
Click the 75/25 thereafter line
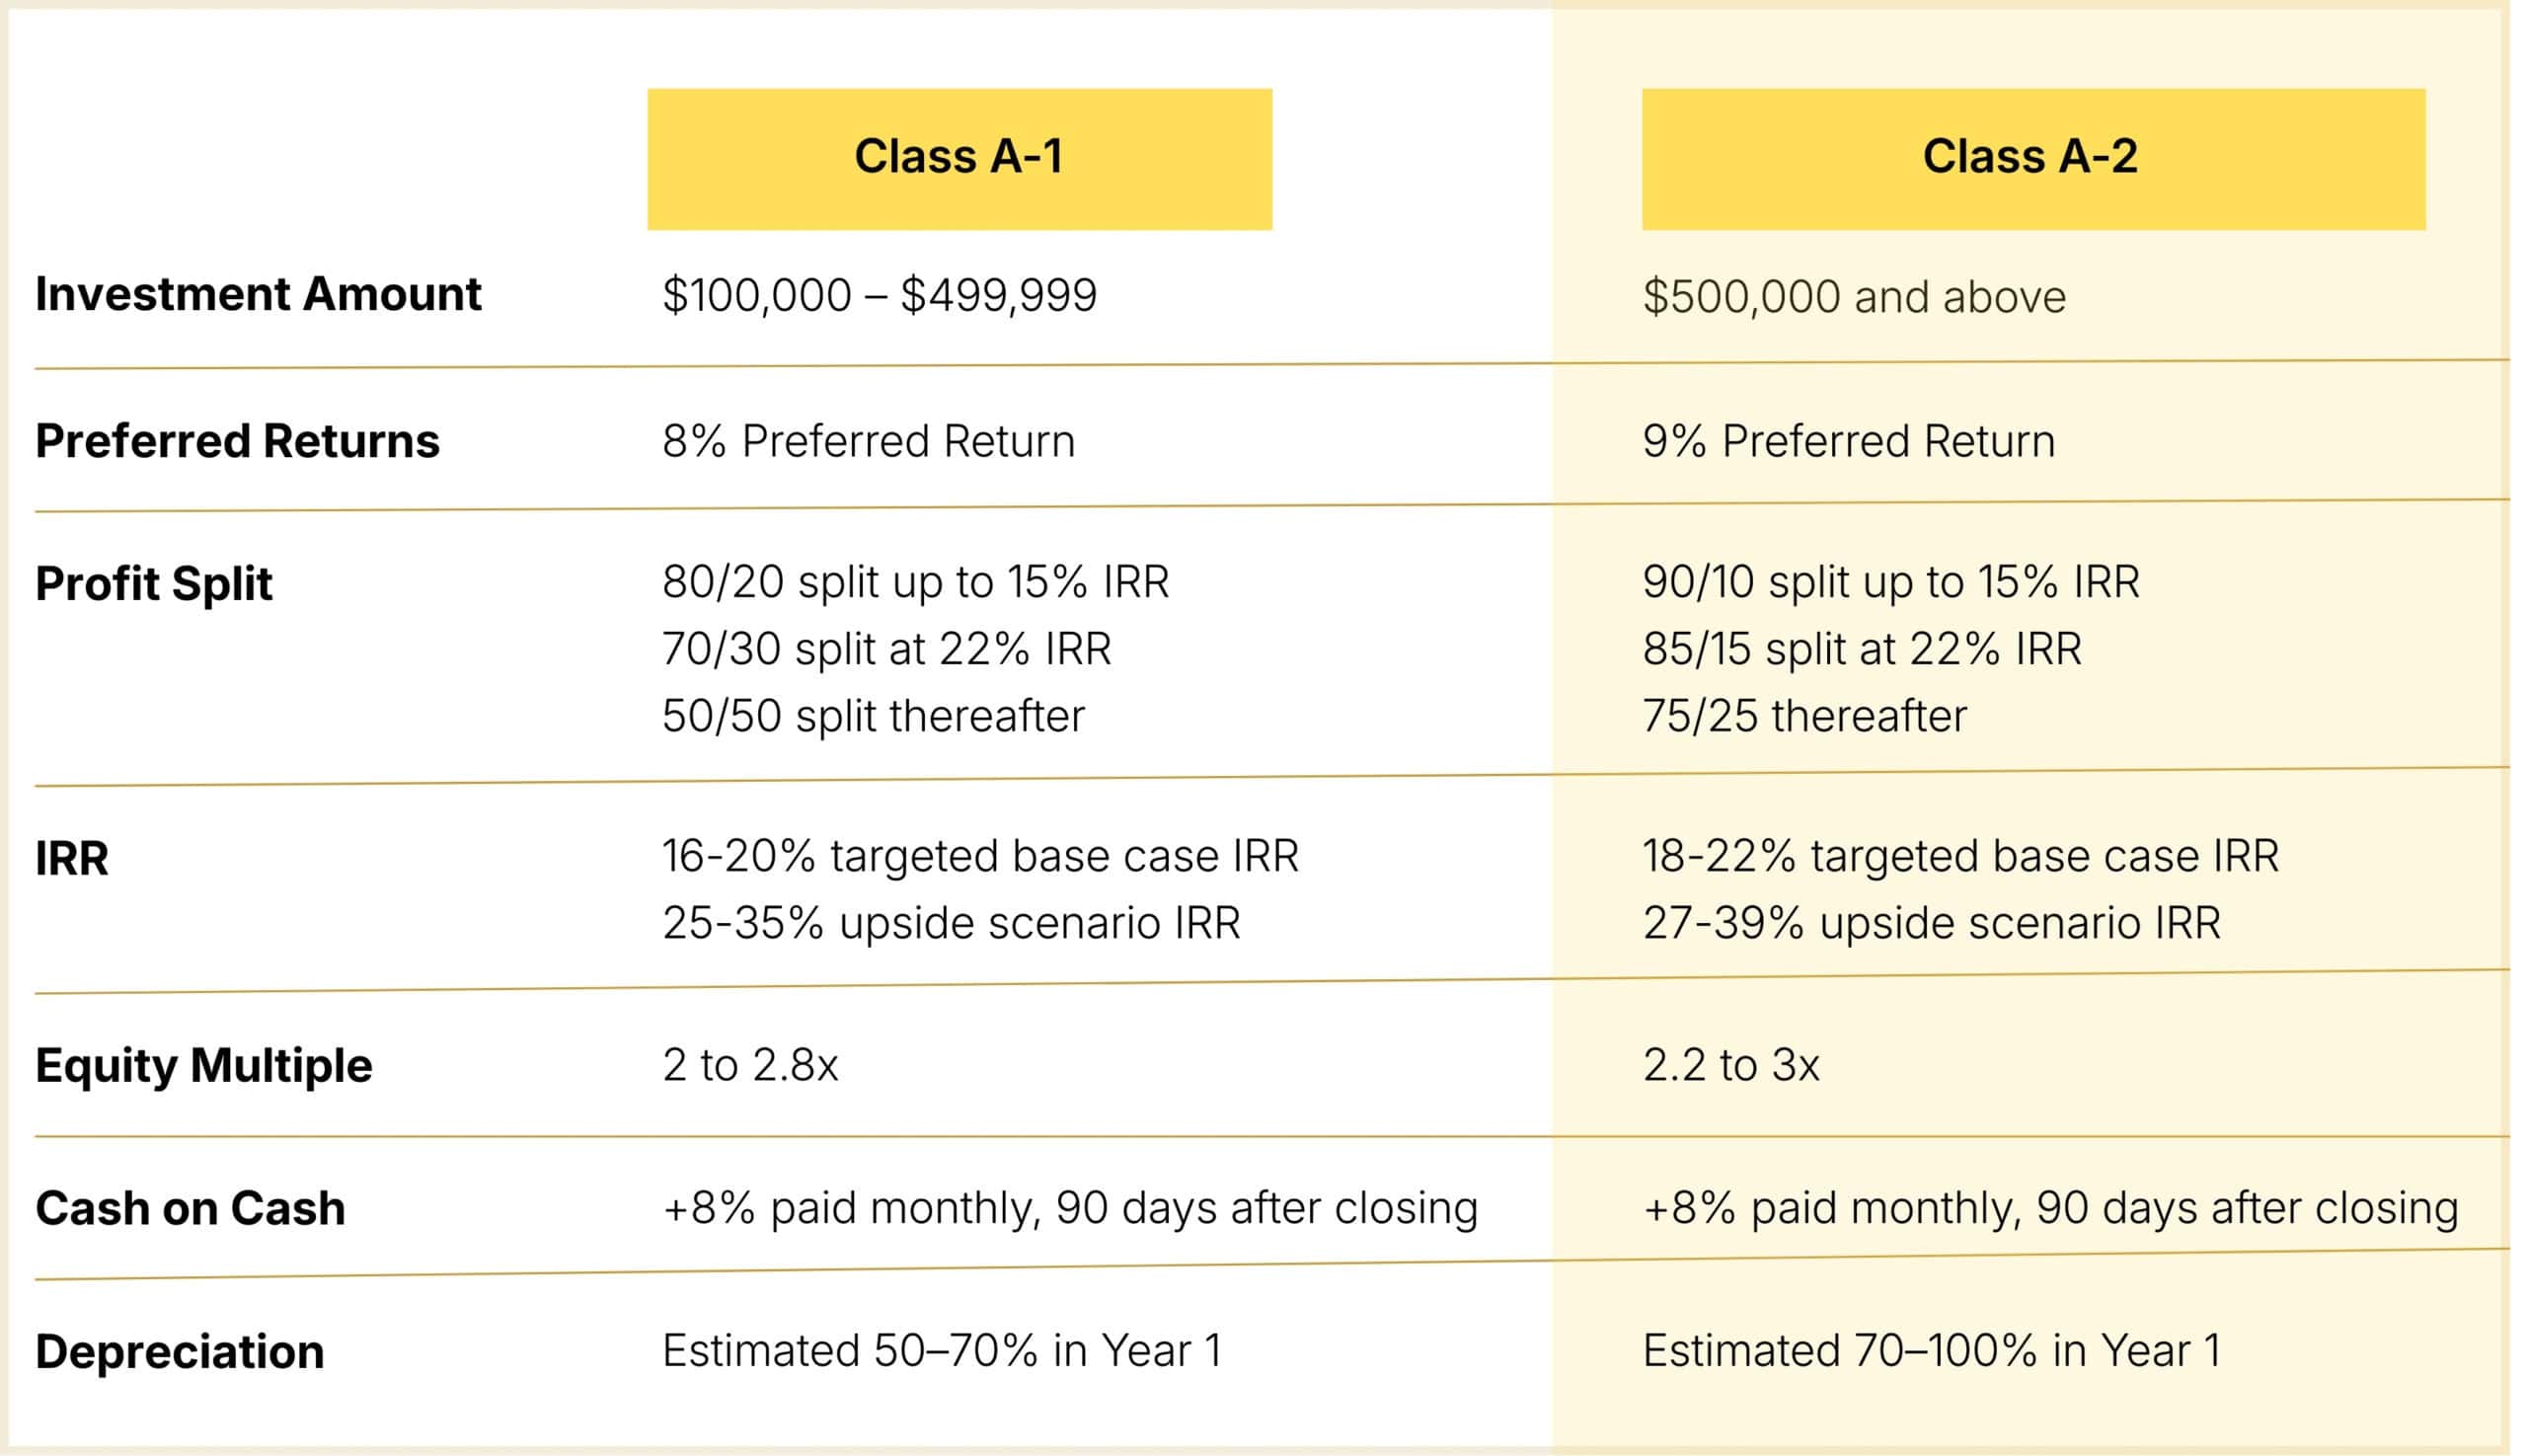(x=1804, y=716)
